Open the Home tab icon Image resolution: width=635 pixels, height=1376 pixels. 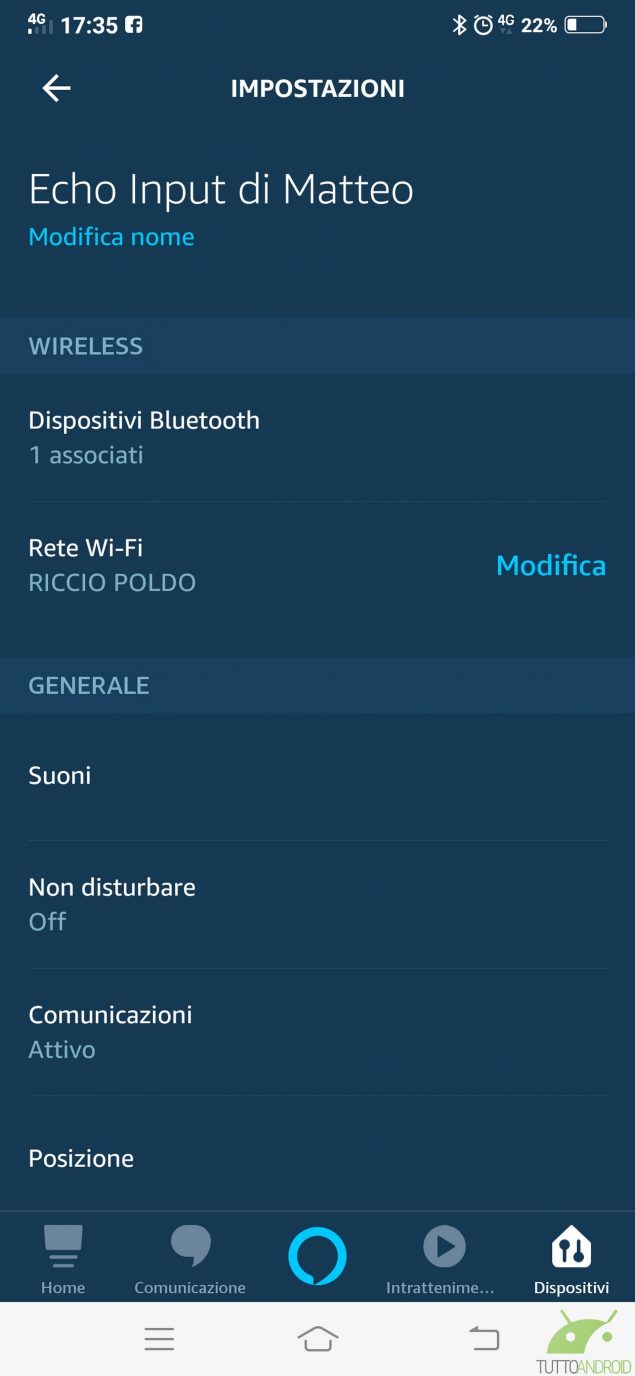pos(63,1247)
